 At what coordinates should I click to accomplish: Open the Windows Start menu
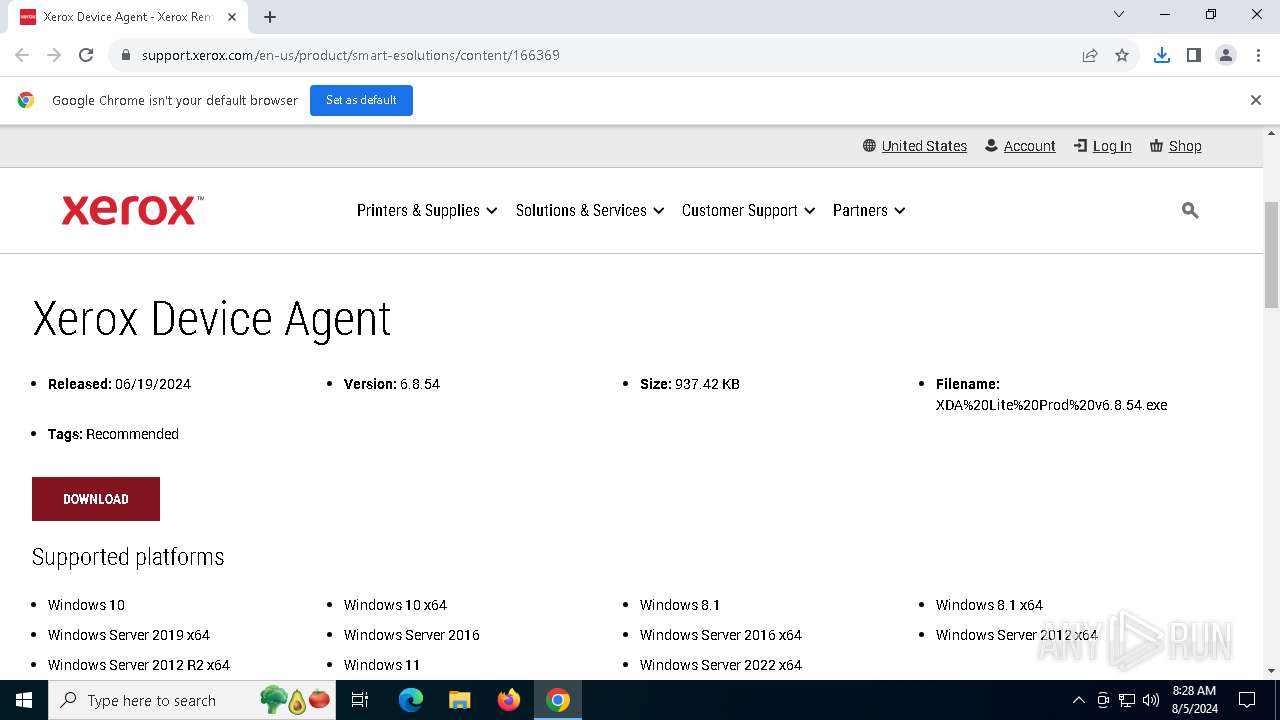[x=24, y=700]
